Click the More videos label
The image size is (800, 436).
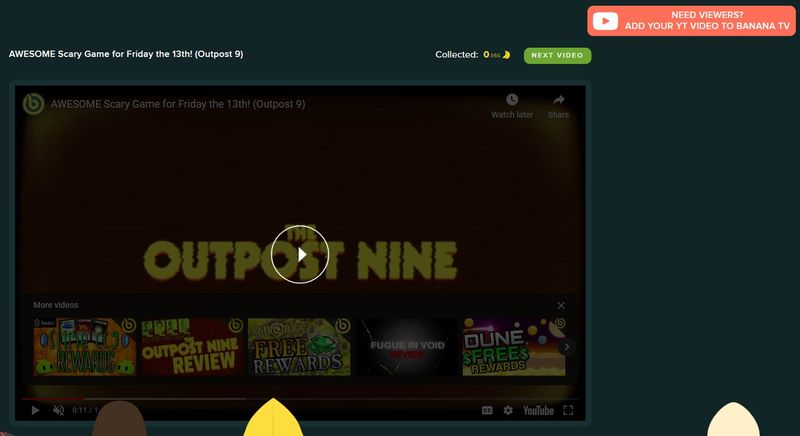coord(56,305)
